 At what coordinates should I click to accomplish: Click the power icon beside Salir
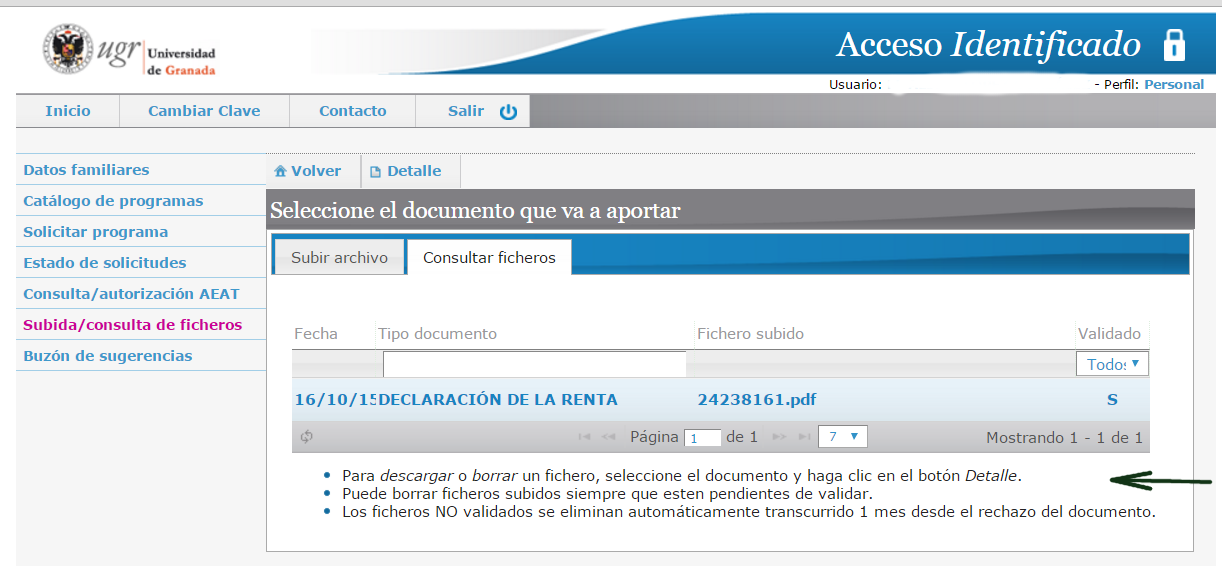pyautogui.click(x=508, y=112)
